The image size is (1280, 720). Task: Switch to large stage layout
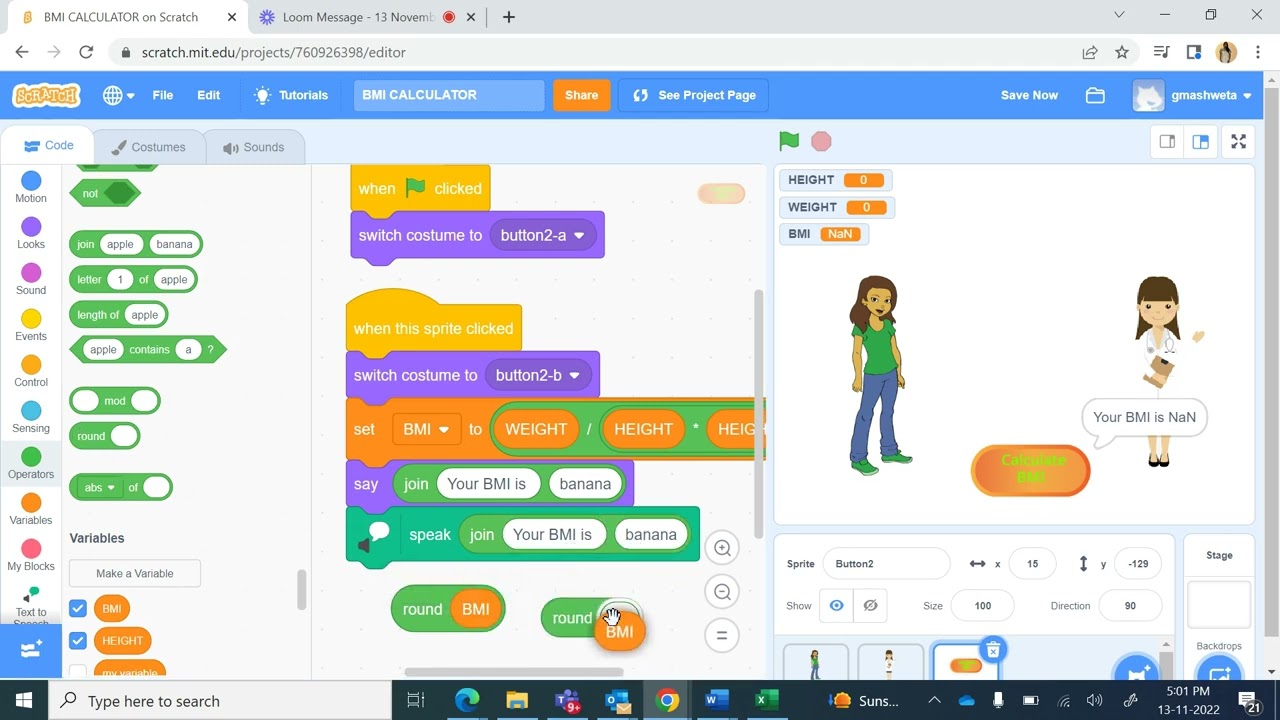pyautogui.click(x=1200, y=141)
